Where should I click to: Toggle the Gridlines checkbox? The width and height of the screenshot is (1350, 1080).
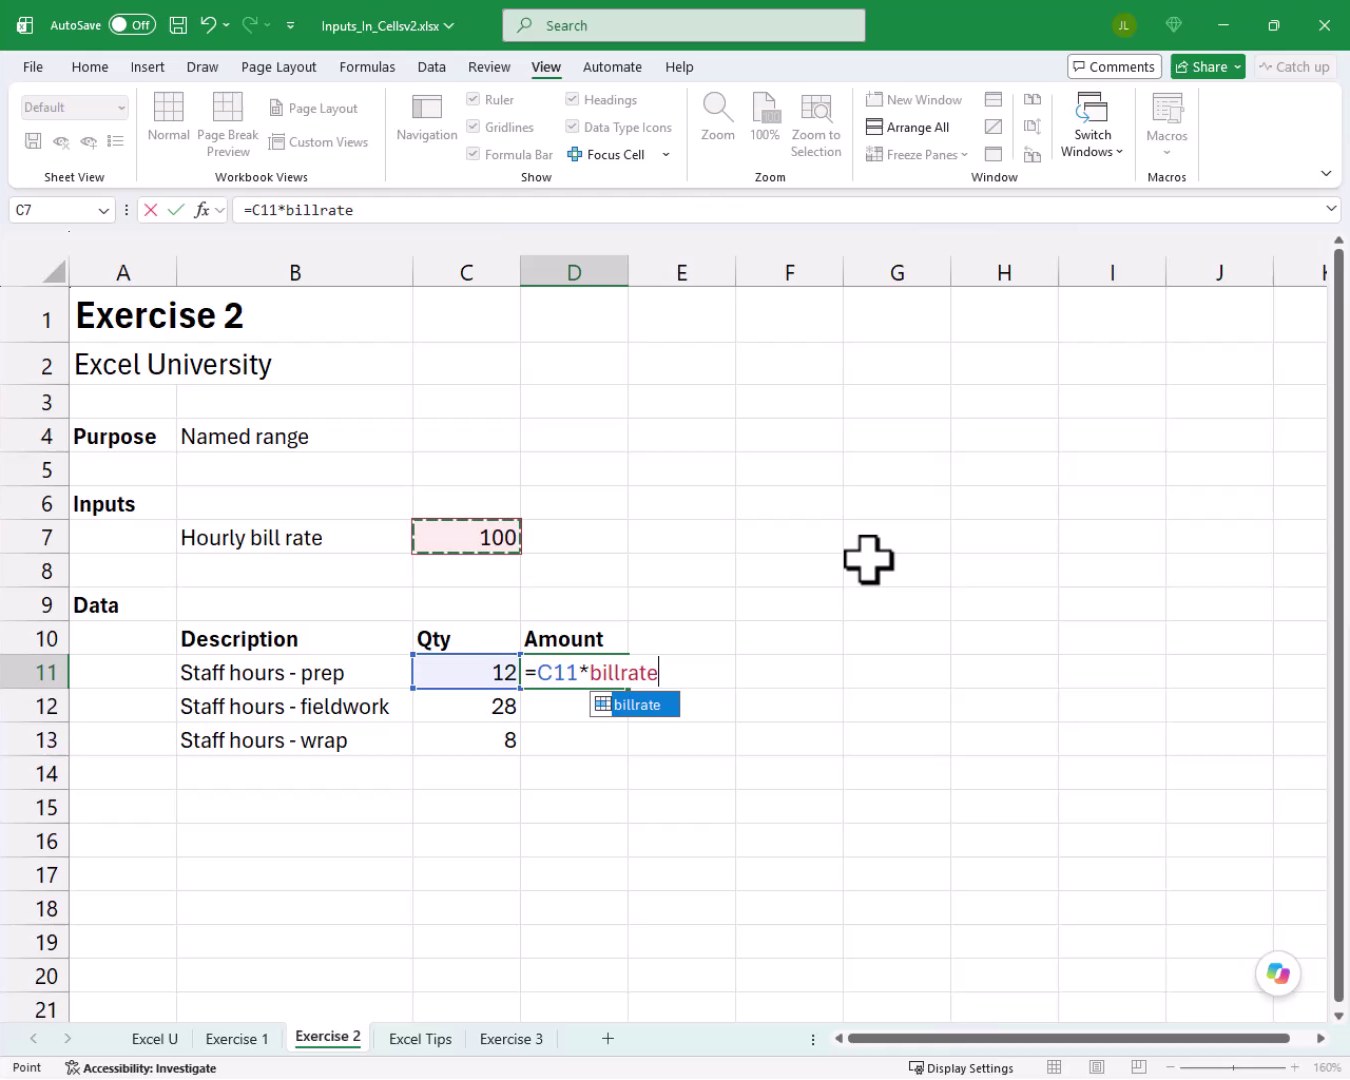click(473, 127)
